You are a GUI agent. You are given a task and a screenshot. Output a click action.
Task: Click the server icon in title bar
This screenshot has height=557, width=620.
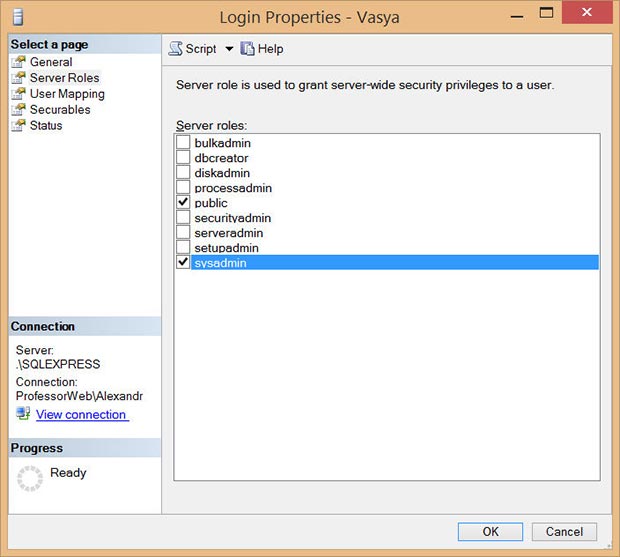click(x=17, y=17)
